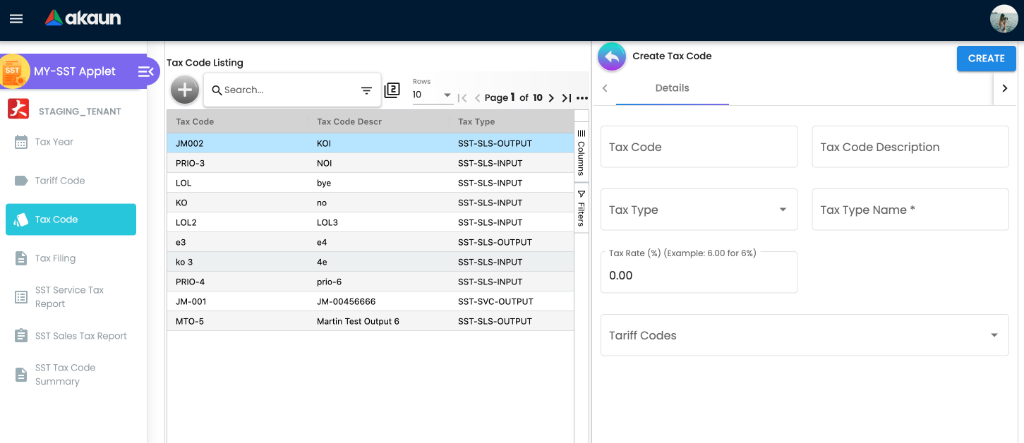Toggle the Filters side panel
Image resolution: width=1024 pixels, height=443 pixels.
[581, 208]
